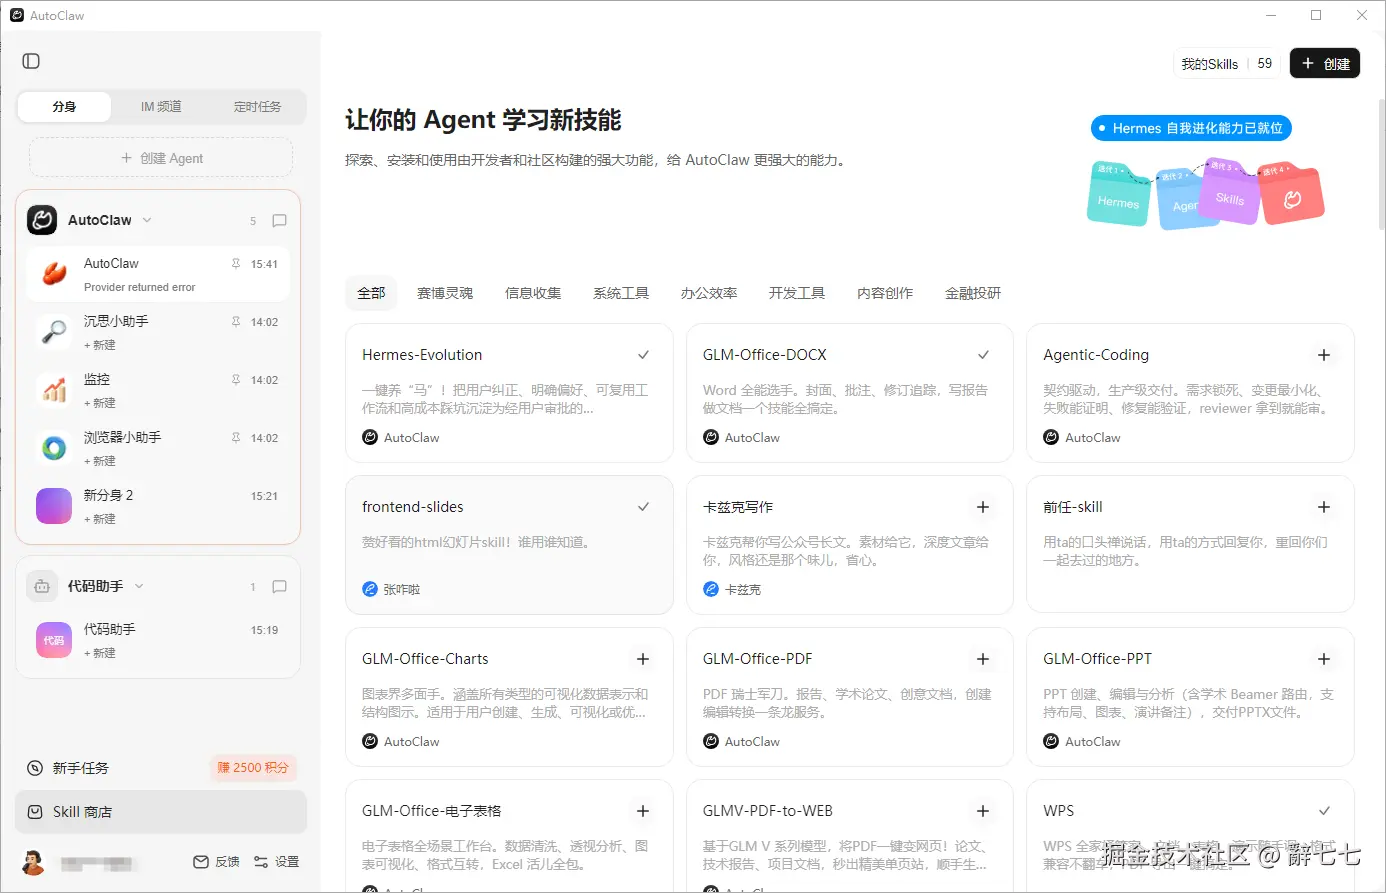This screenshot has height=893, width=1386.
Task: Open Skill 商店 in the sidebar
Action: 161,812
